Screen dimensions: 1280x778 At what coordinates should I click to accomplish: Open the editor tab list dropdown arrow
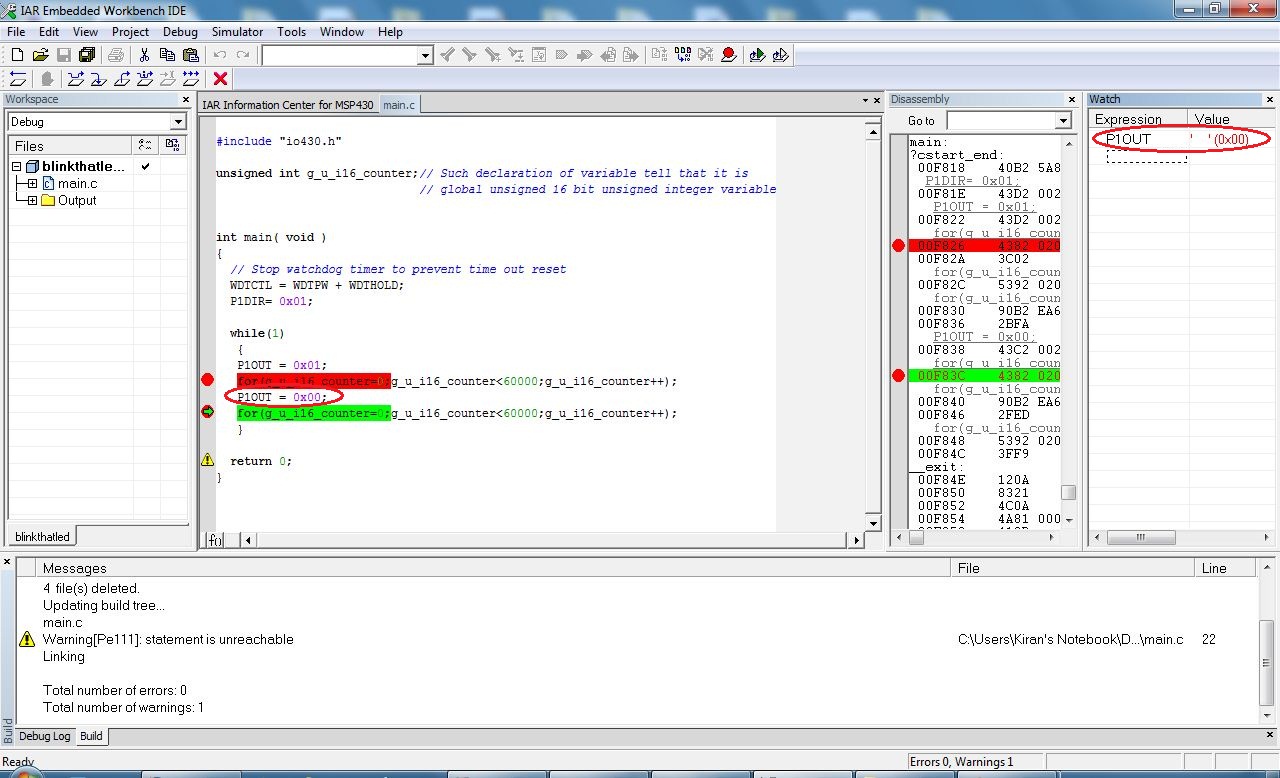click(x=865, y=101)
